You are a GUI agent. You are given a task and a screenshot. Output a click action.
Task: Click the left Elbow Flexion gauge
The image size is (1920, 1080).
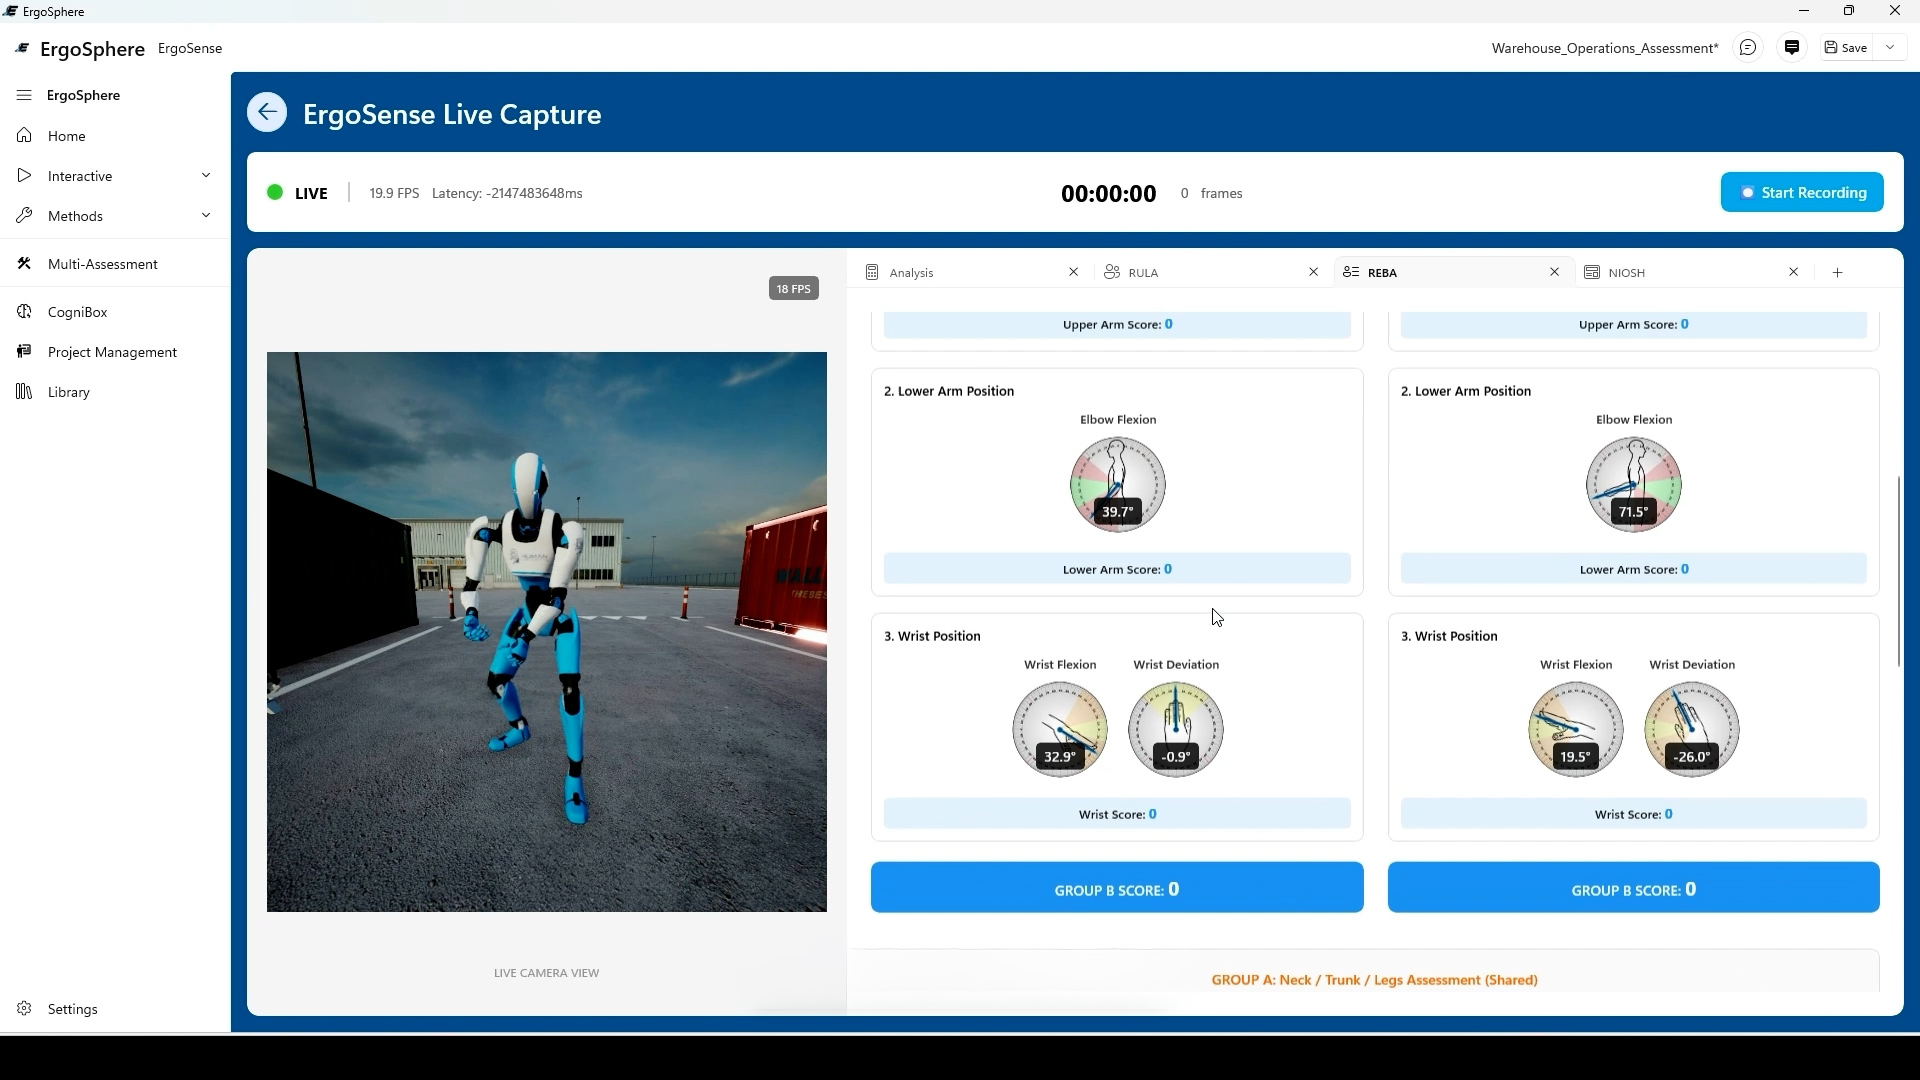[x=1117, y=484]
